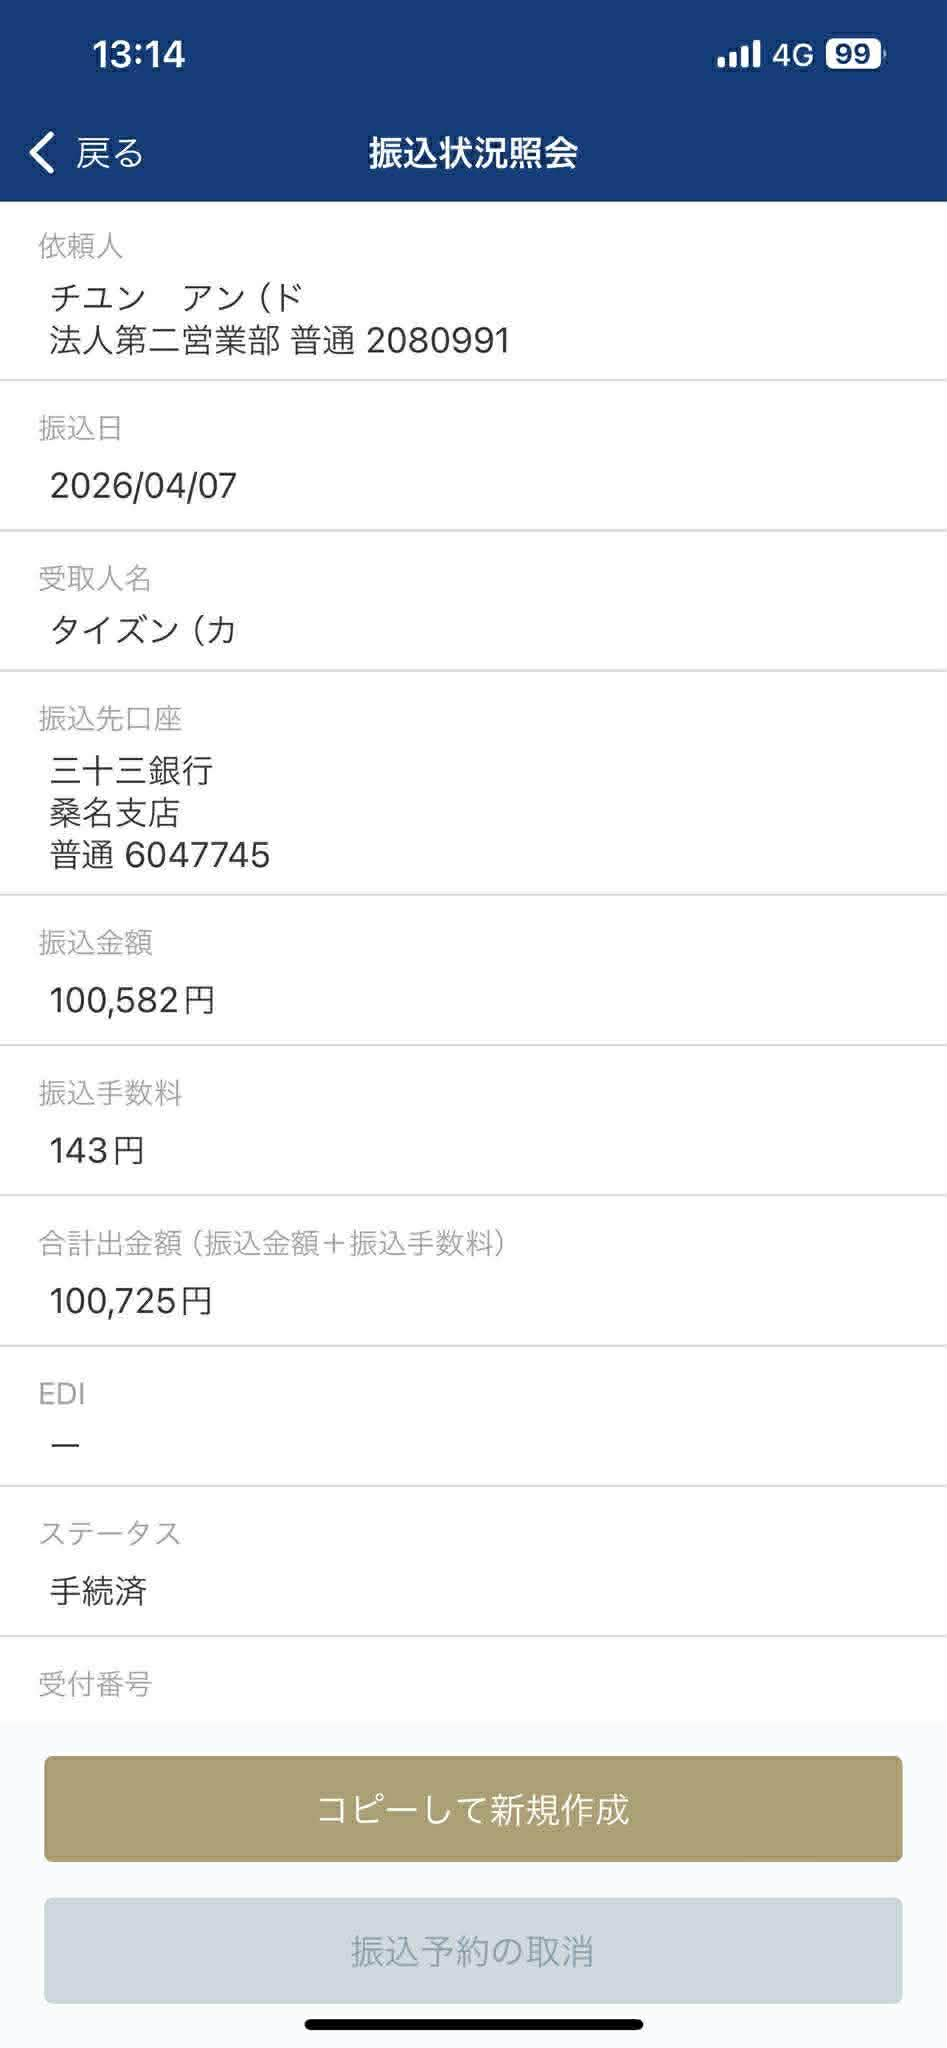Tap the recipient name タイズン（カ

tap(143, 630)
